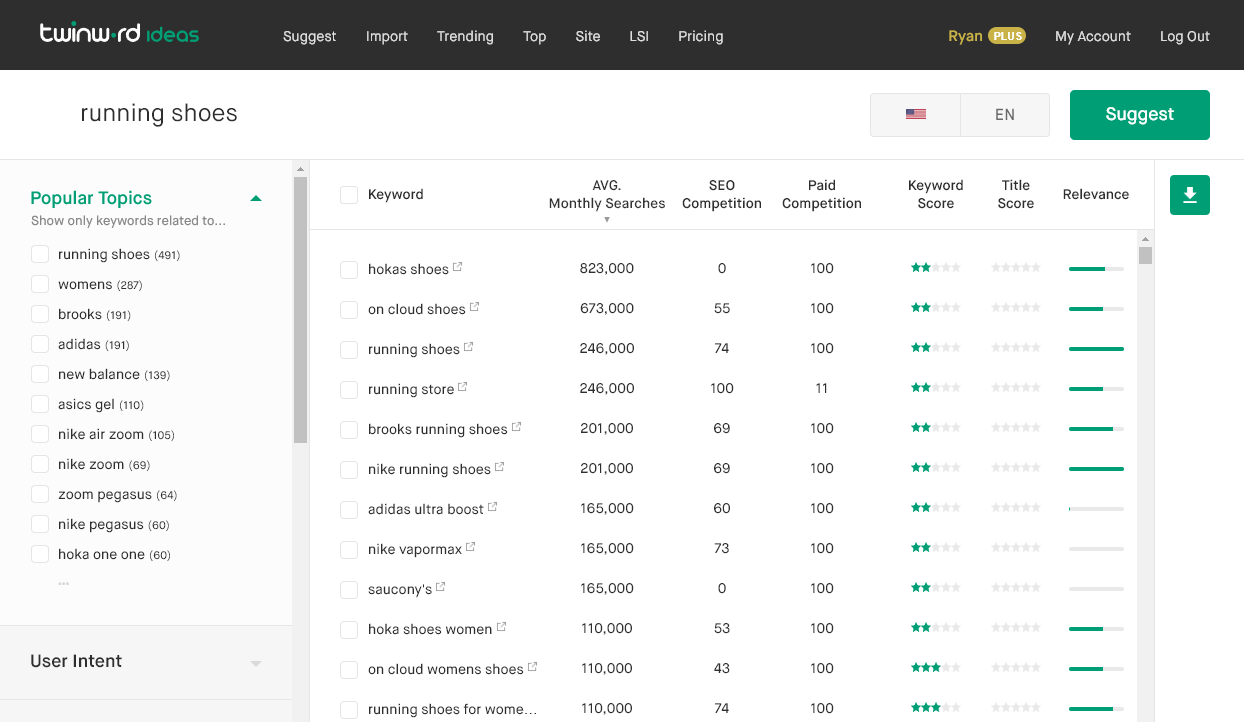Image resolution: width=1244 pixels, height=722 pixels.
Task: Go to the Pricing page
Action: 700,36
